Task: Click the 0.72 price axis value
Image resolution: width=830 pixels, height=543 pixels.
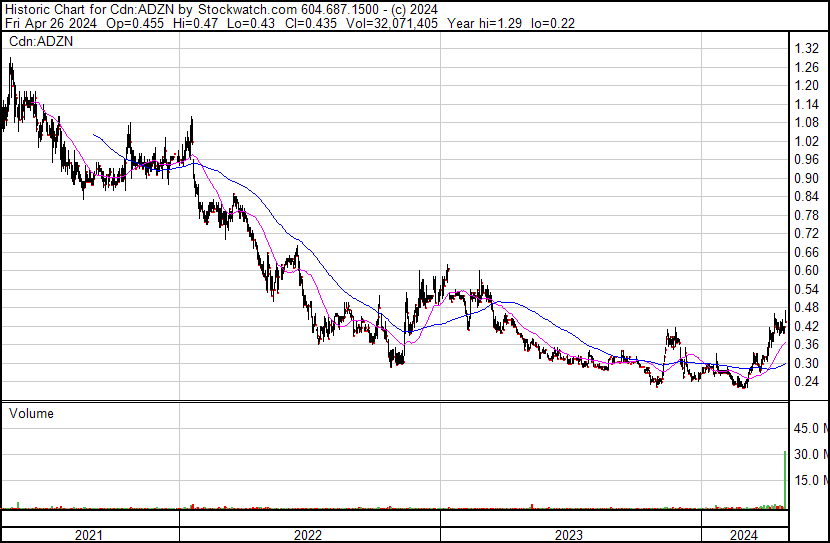Action: click(807, 233)
